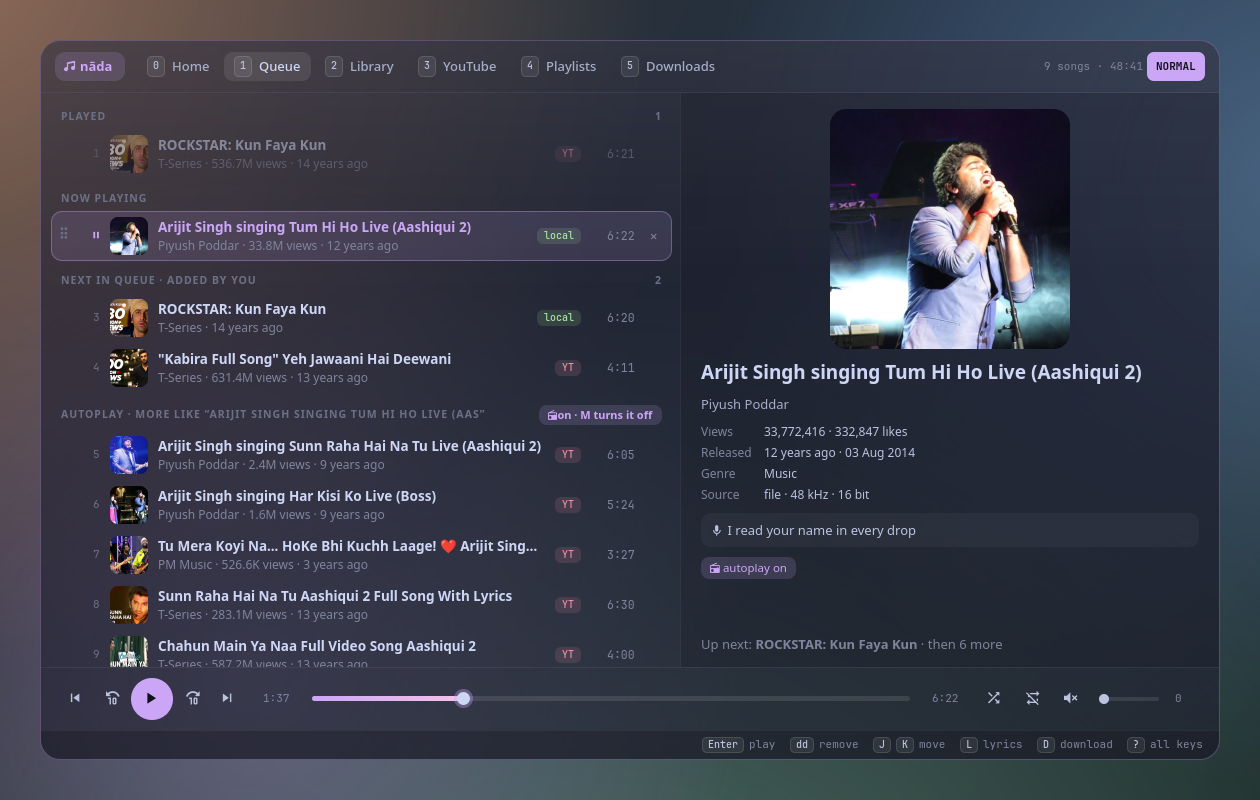This screenshot has width=1260, height=800.
Task: Select Sunn Raha Hai Na Tu Aashiqui 2 Lyrics
Action: (361, 605)
